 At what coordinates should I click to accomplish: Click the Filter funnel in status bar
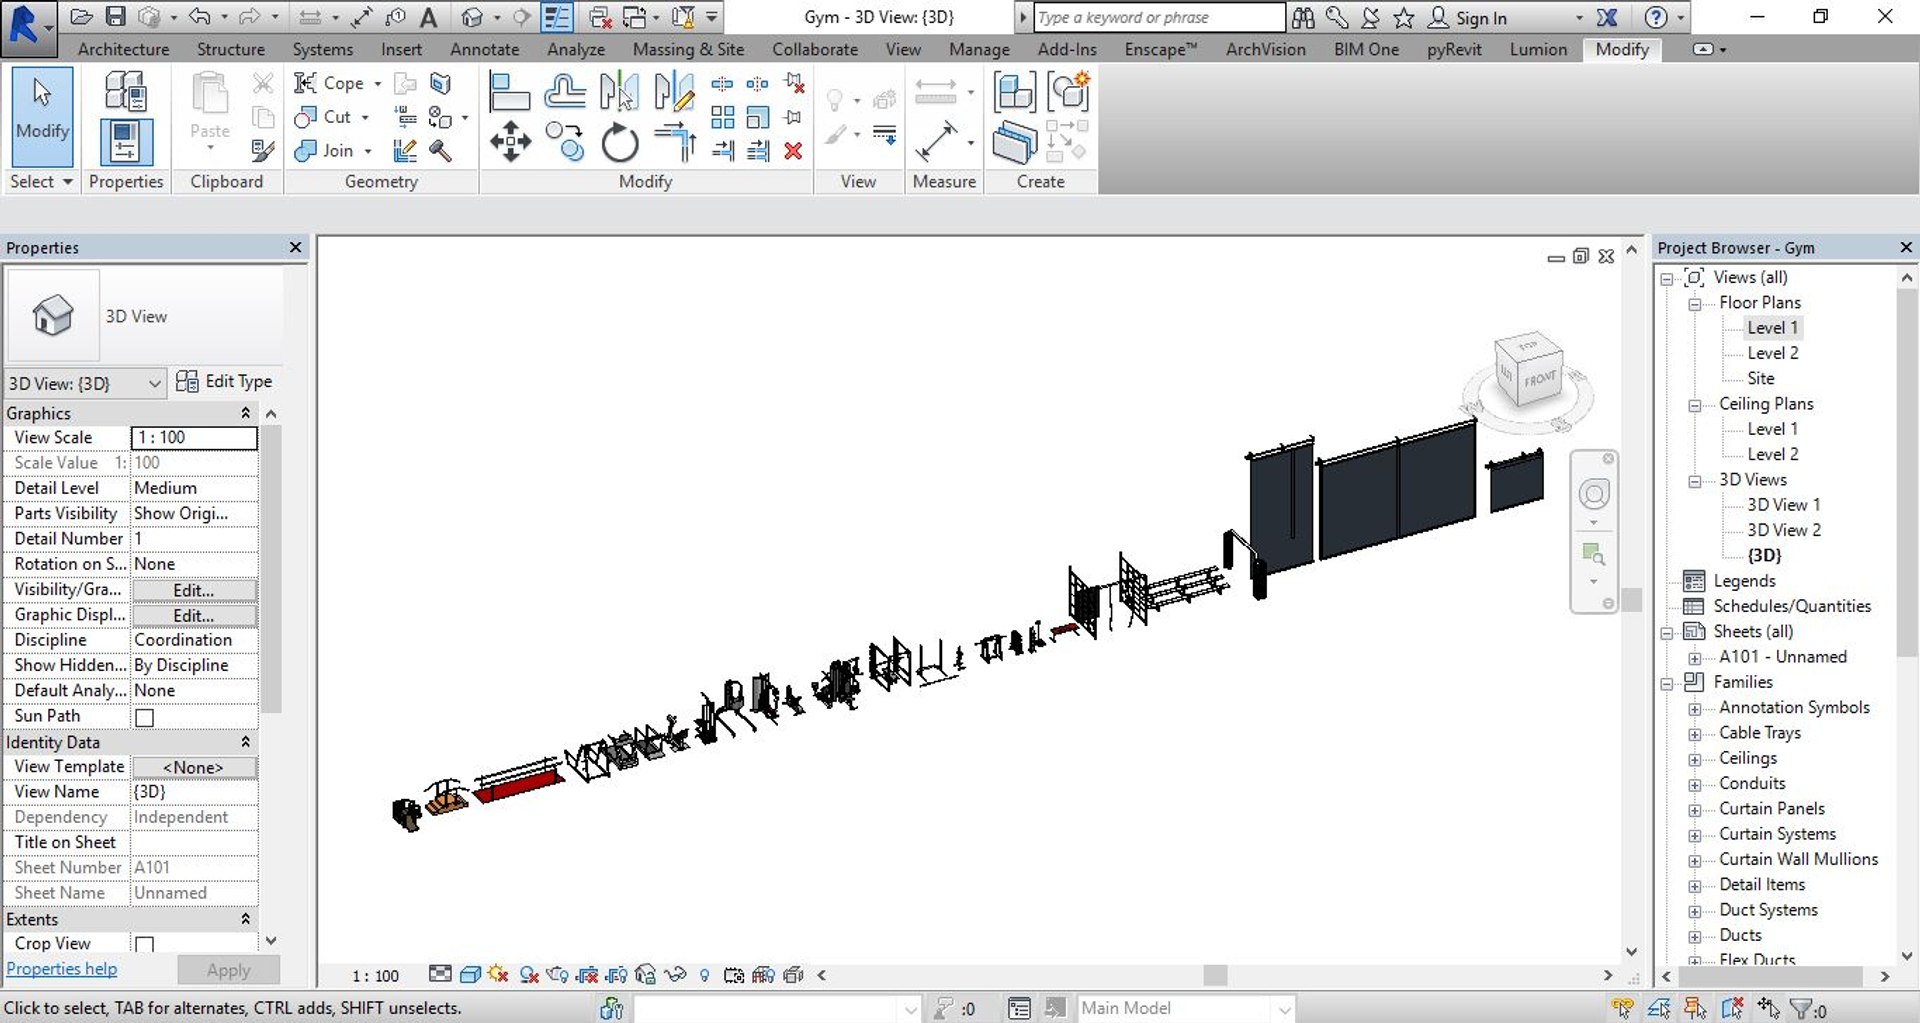[1801, 1009]
